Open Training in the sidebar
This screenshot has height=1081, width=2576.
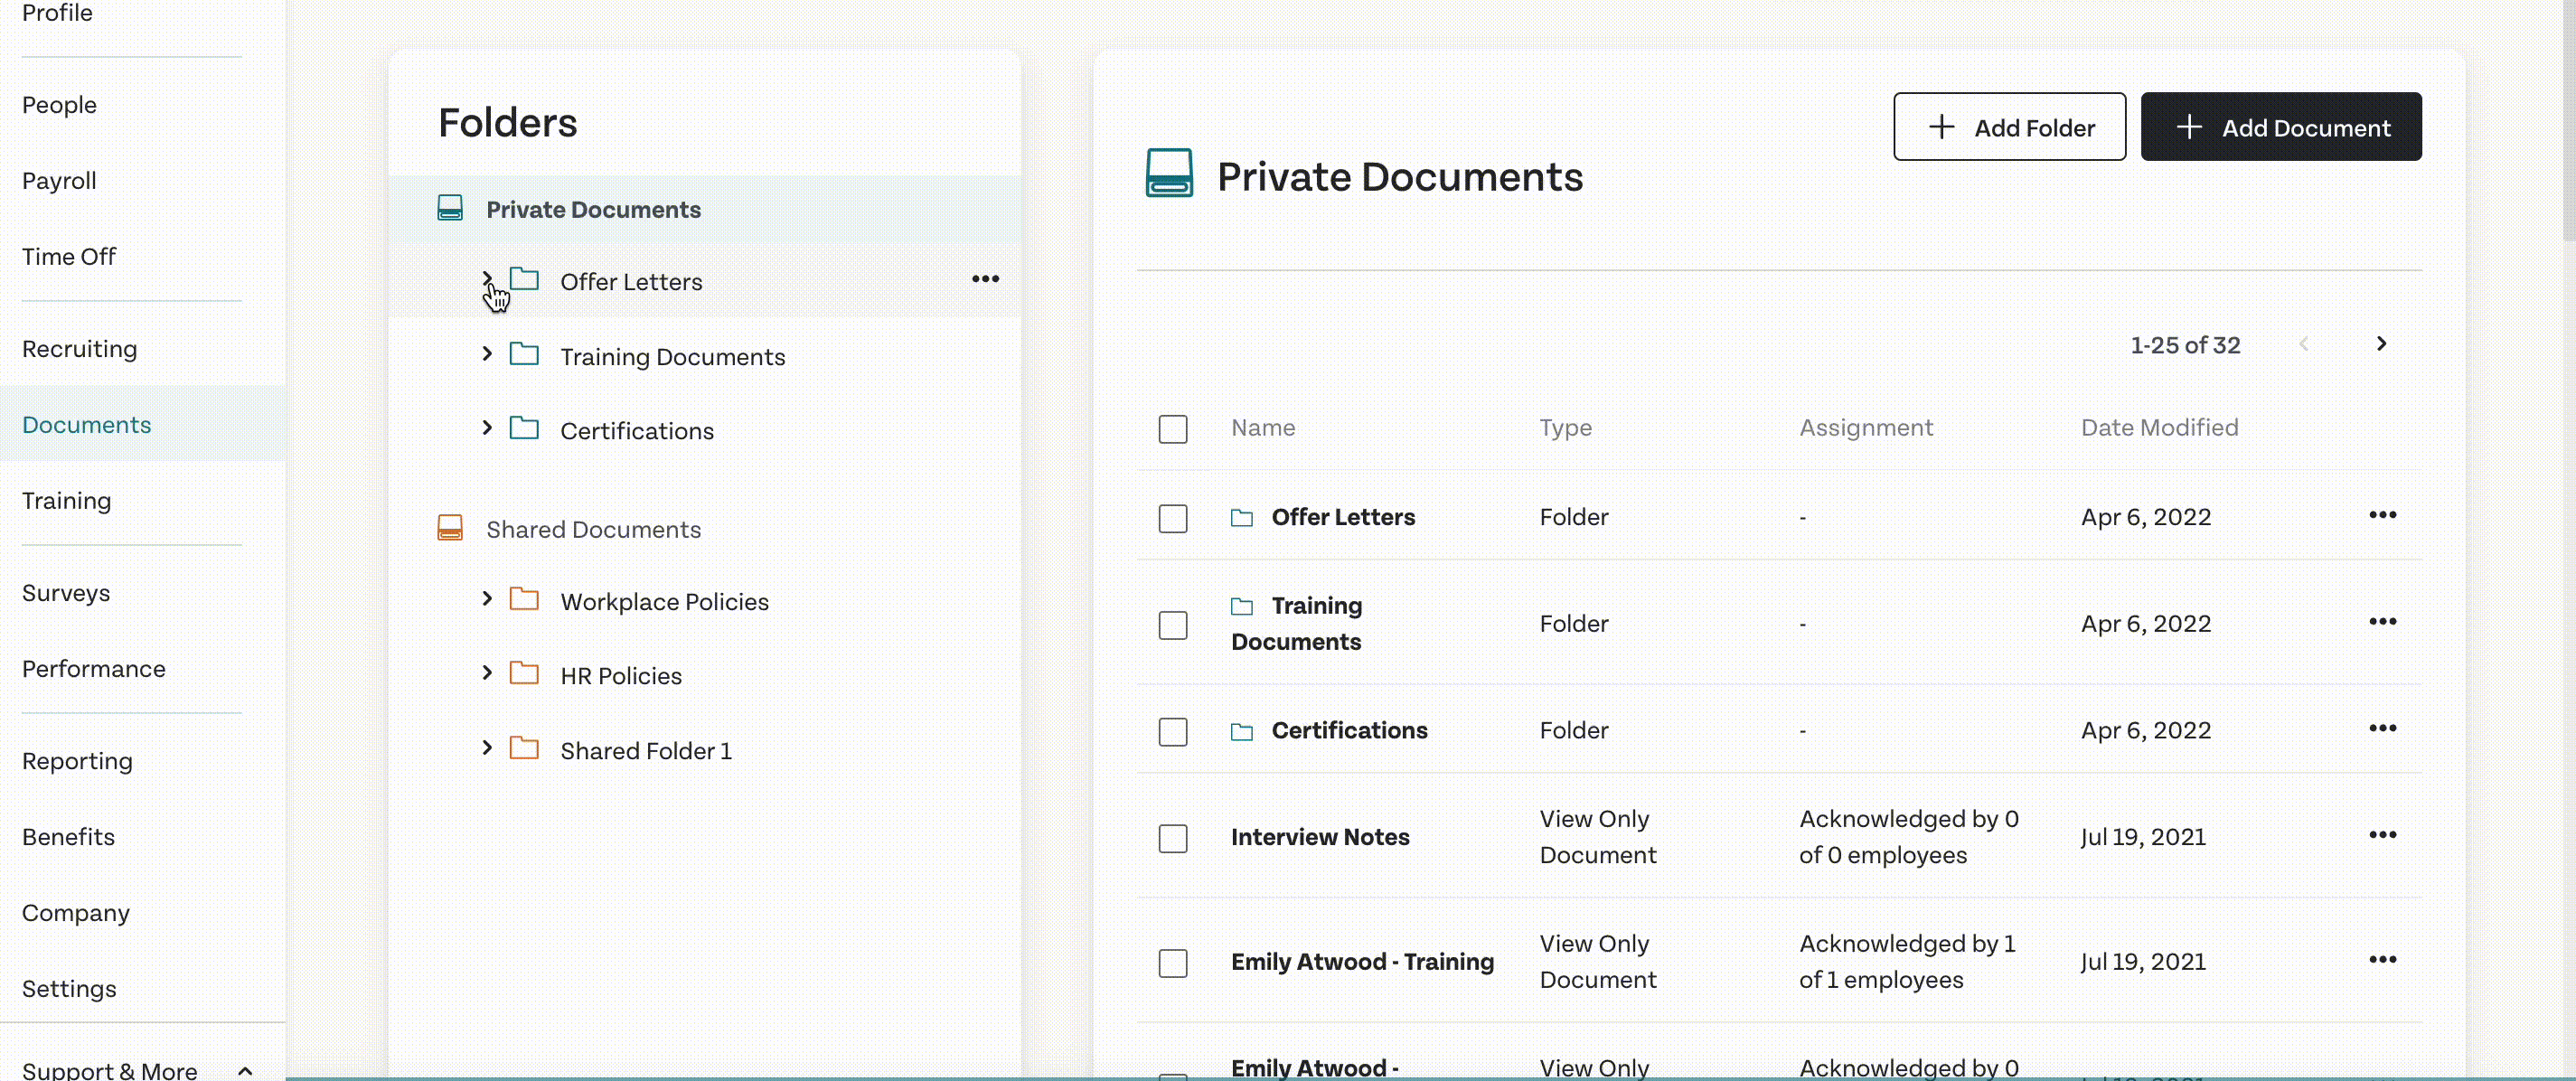coord(67,501)
